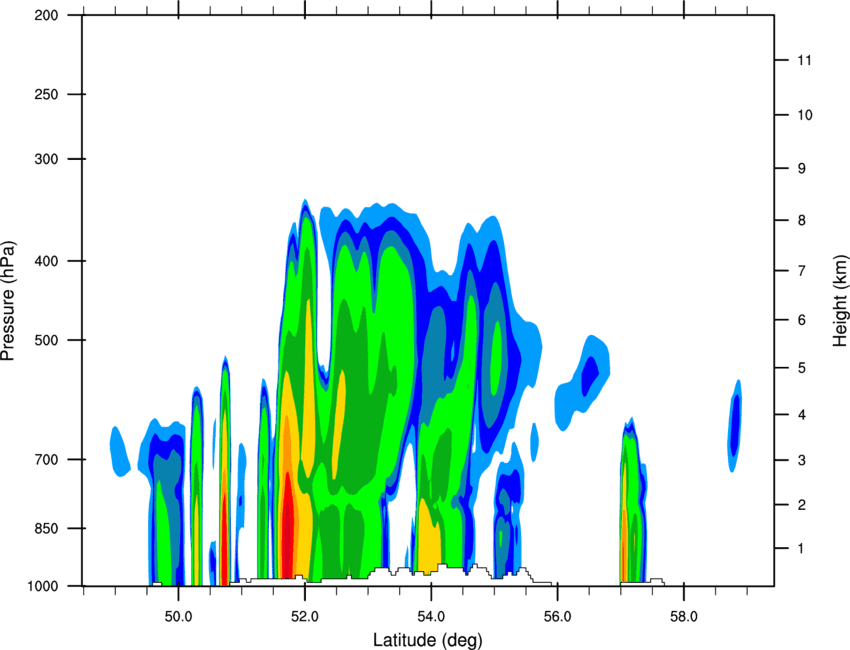The image size is (850, 650).
Task: Click the 4 km height label
Action: click(802, 415)
